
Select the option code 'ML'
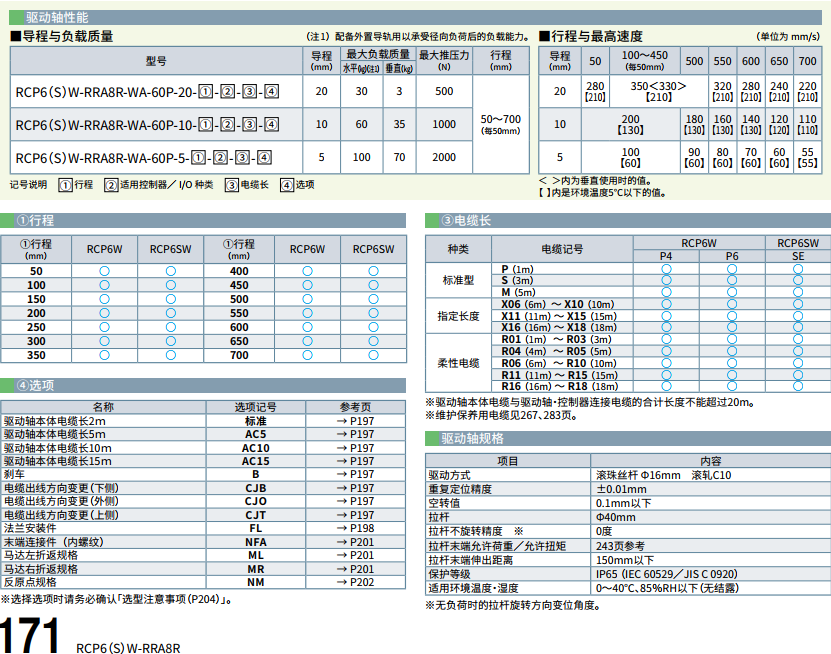255,555
